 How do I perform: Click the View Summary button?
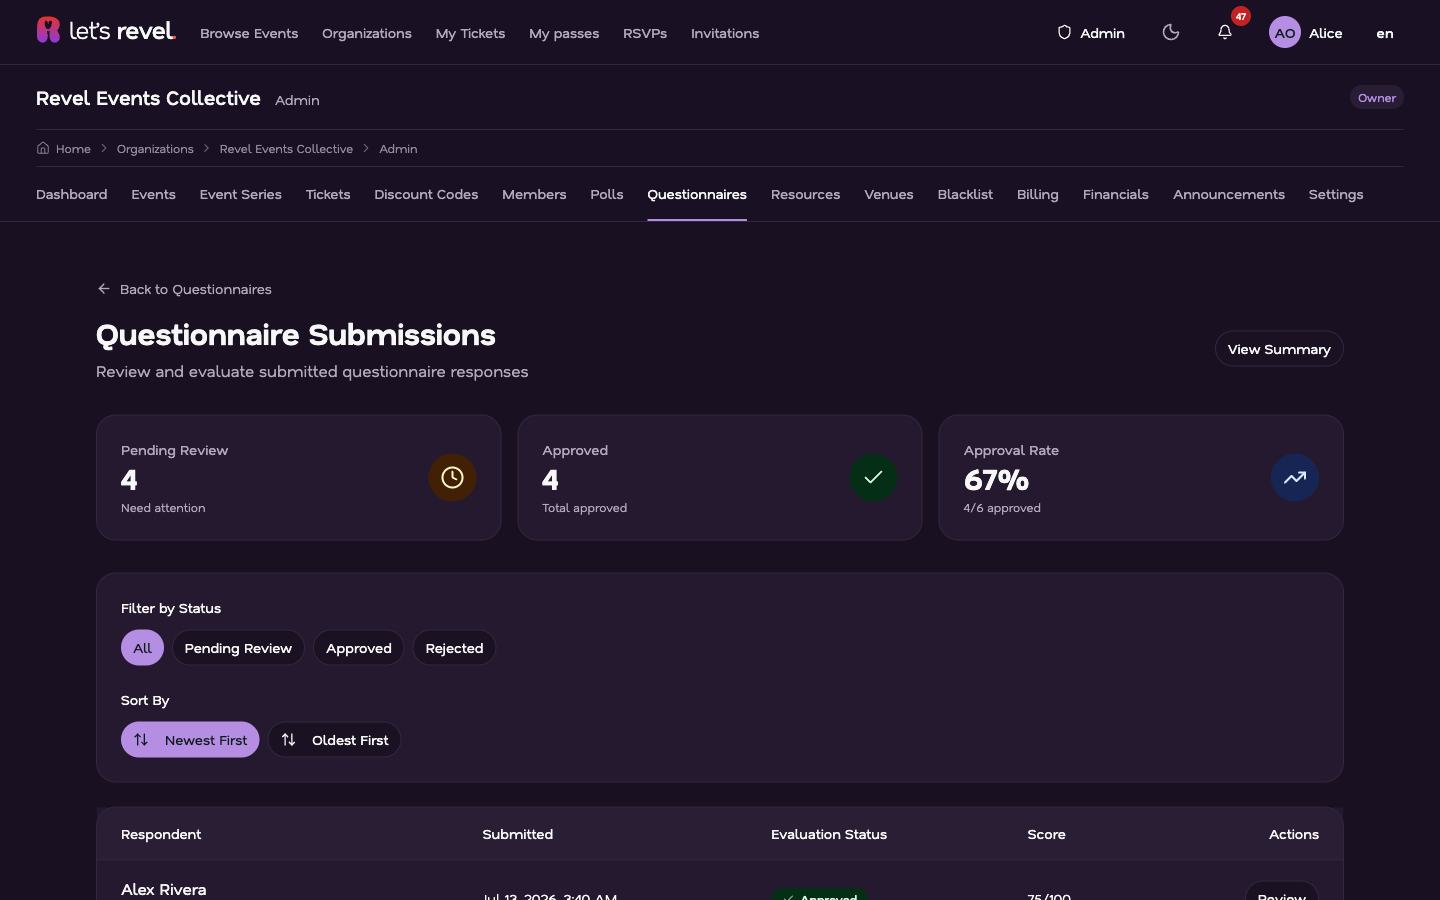pos(1279,349)
